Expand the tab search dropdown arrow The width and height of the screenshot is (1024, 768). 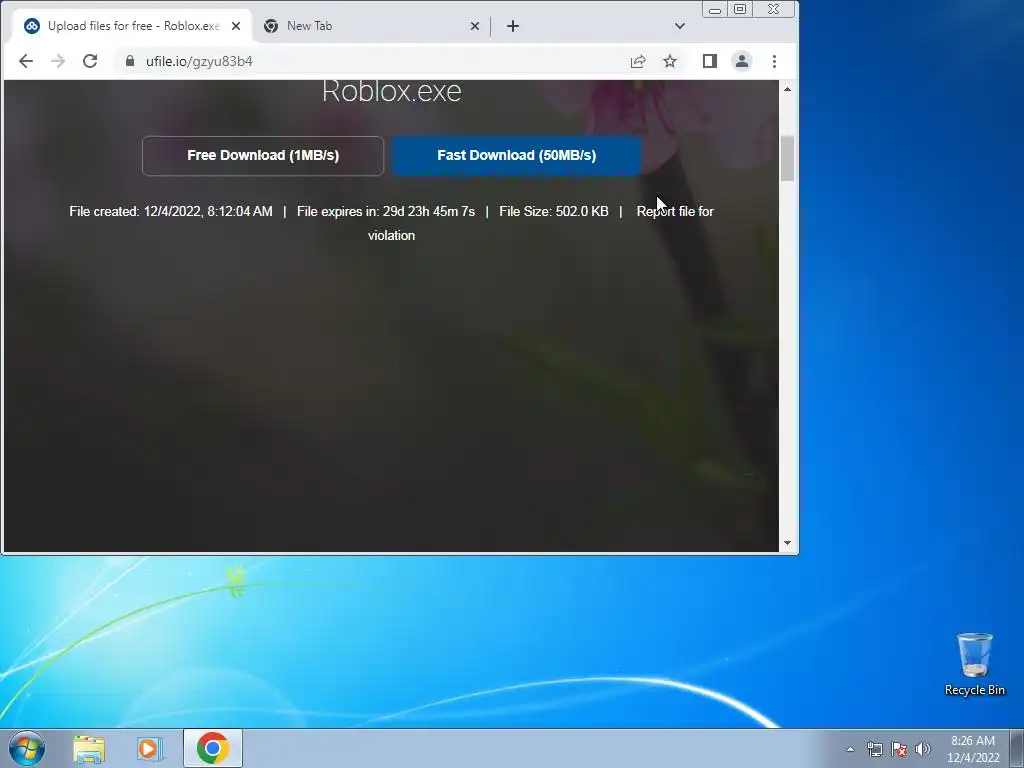click(x=680, y=26)
